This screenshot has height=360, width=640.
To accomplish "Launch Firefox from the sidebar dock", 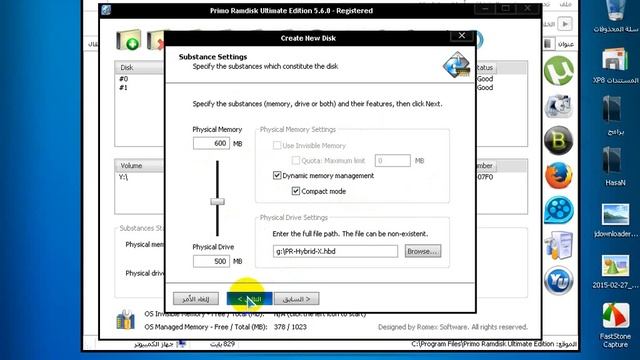I will coord(558,175).
